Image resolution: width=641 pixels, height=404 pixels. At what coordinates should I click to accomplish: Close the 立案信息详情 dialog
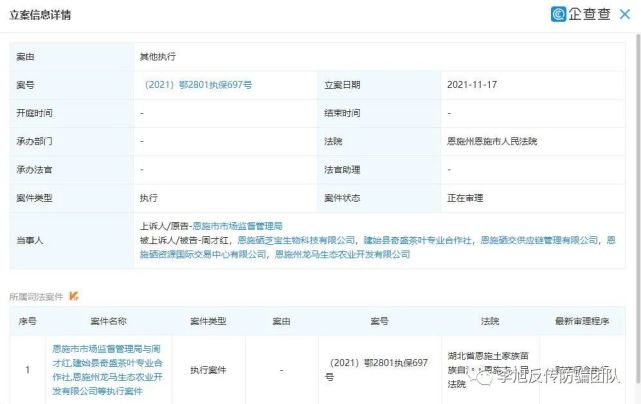coord(625,15)
